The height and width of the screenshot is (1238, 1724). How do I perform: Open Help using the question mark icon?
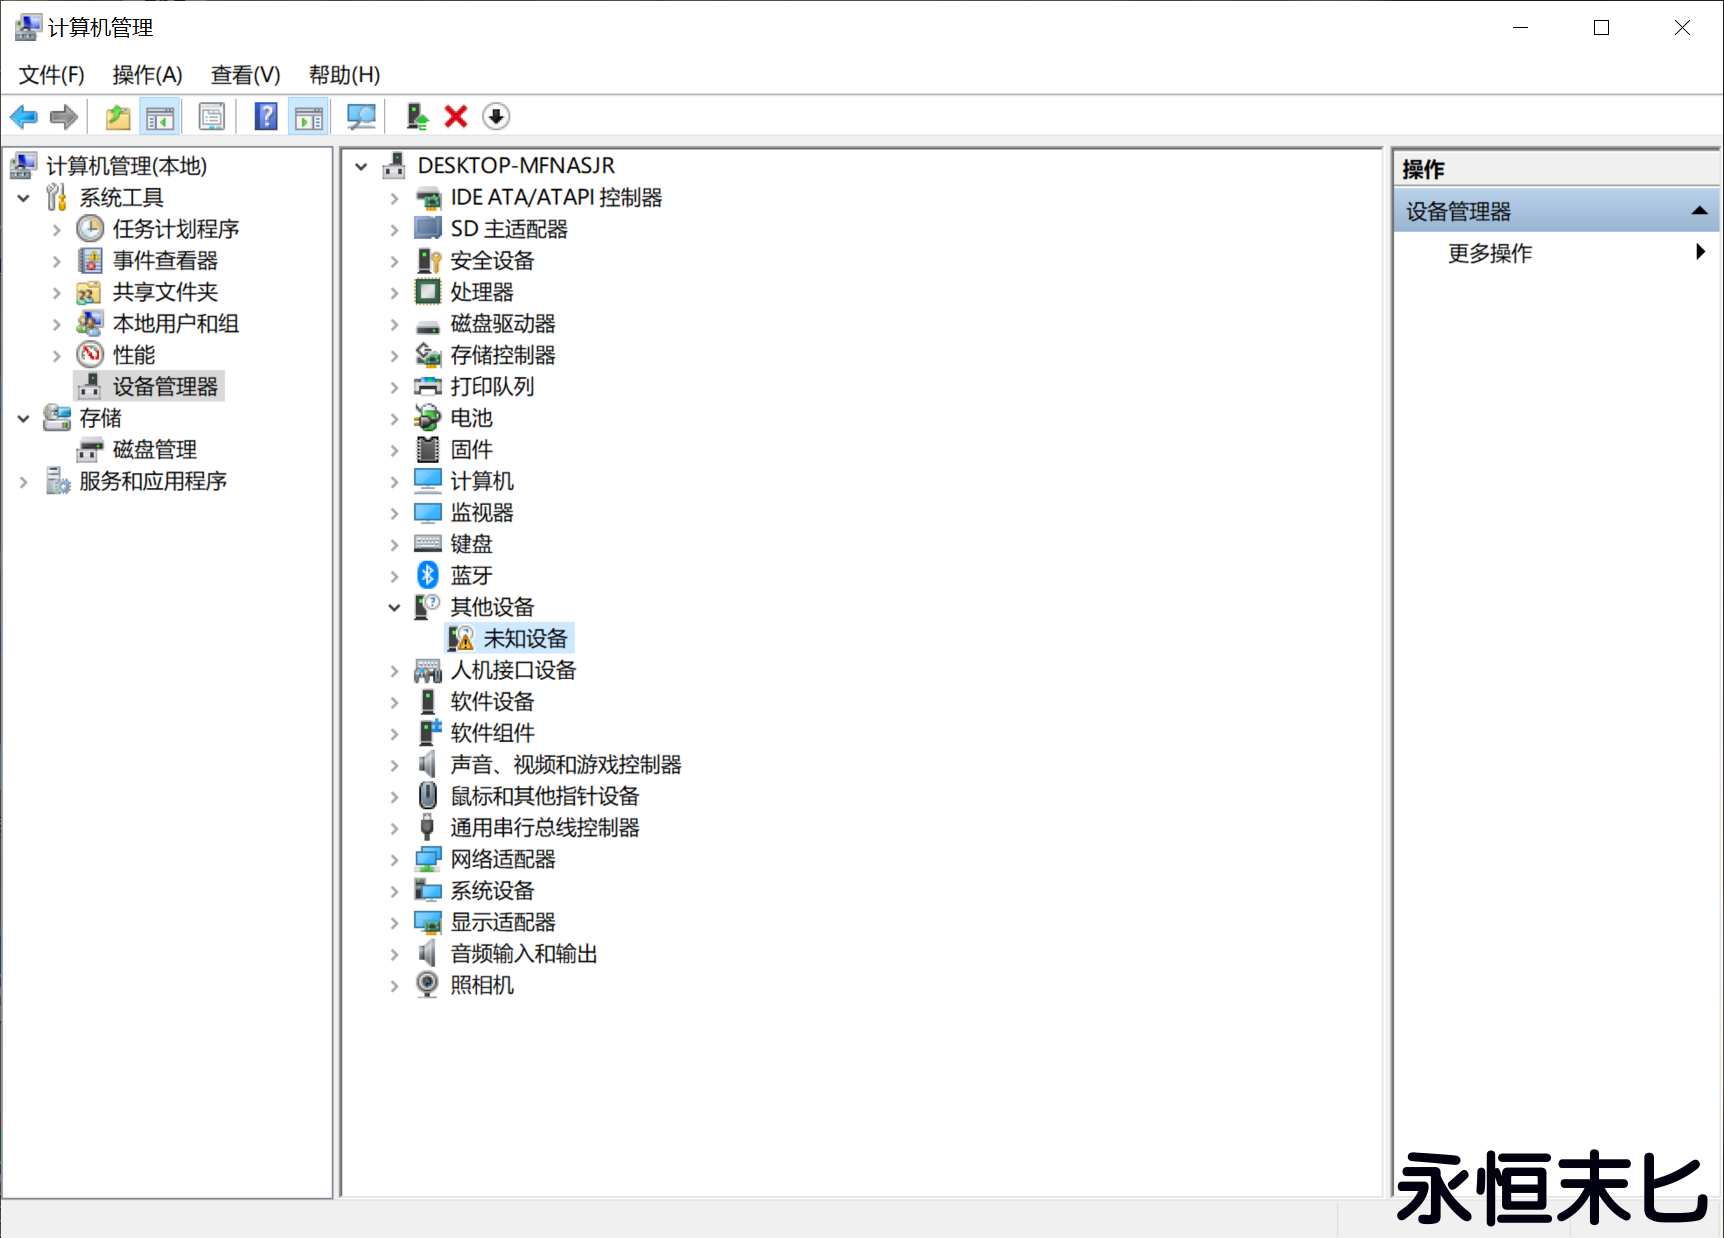[265, 116]
